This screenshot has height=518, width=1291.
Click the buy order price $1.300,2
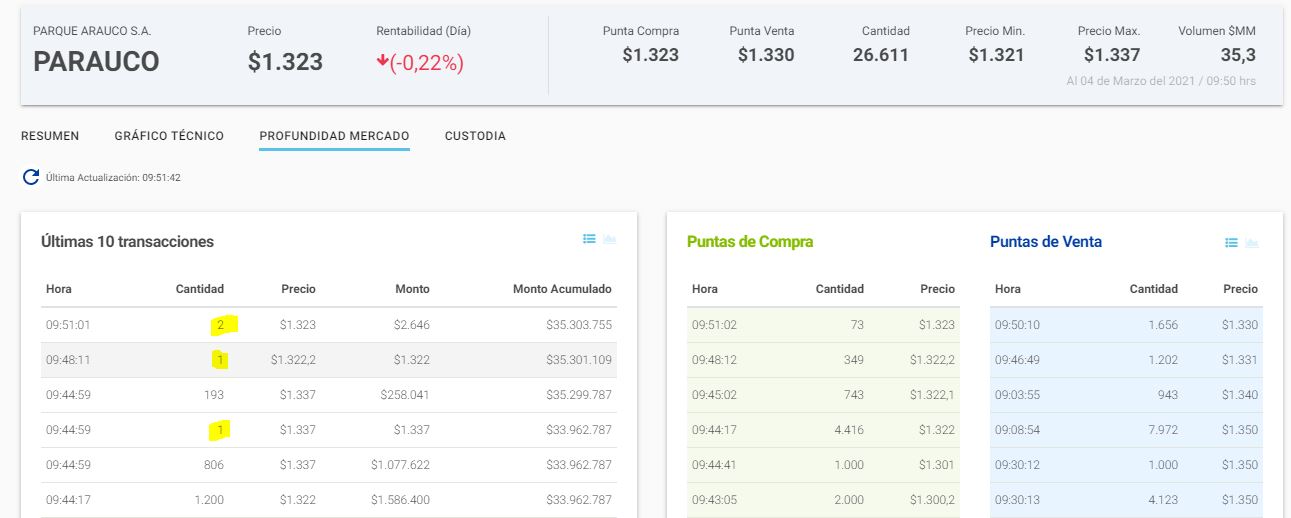[x=932, y=500]
